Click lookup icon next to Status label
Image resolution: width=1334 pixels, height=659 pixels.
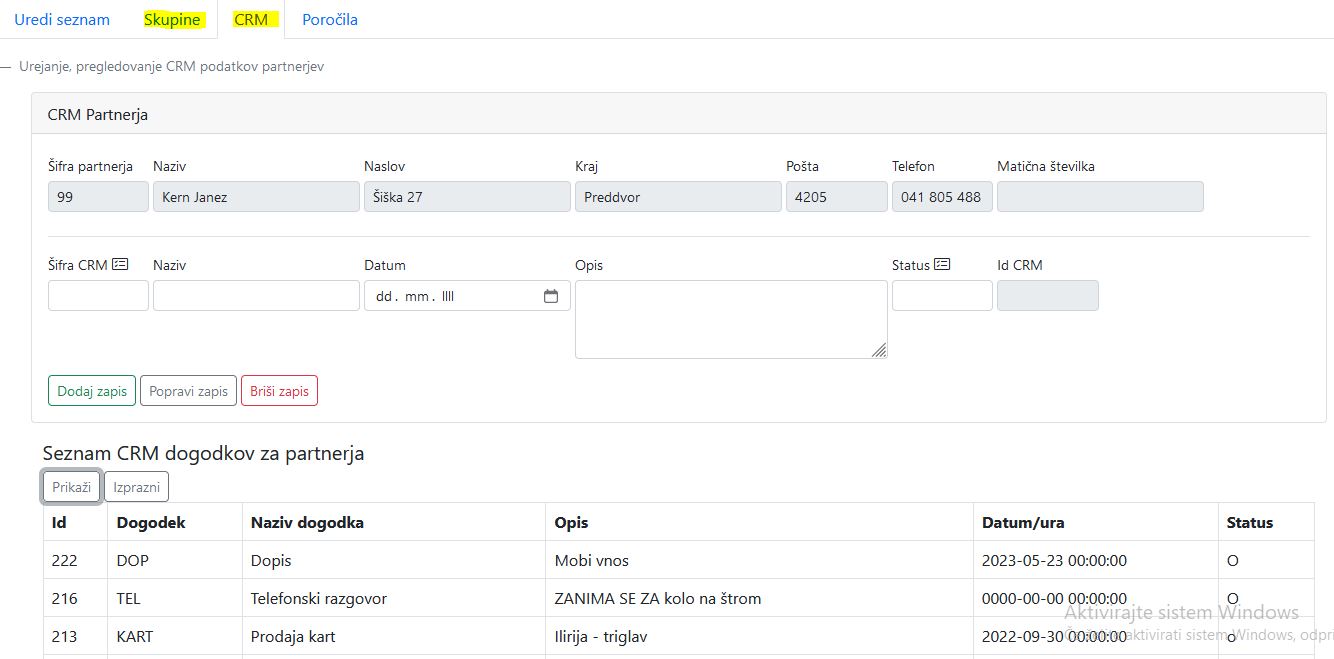pyautogui.click(x=942, y=265)
